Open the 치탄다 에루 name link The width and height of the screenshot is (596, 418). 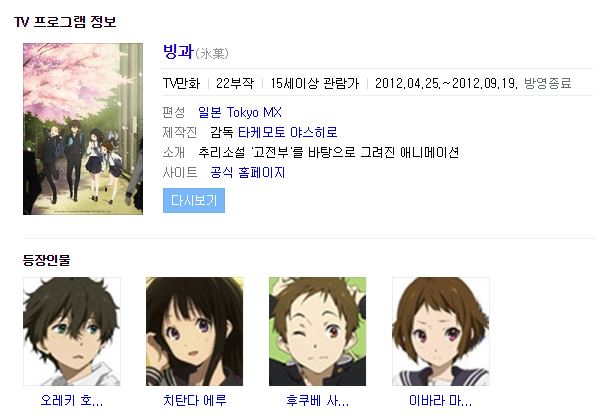coord(195,400)
